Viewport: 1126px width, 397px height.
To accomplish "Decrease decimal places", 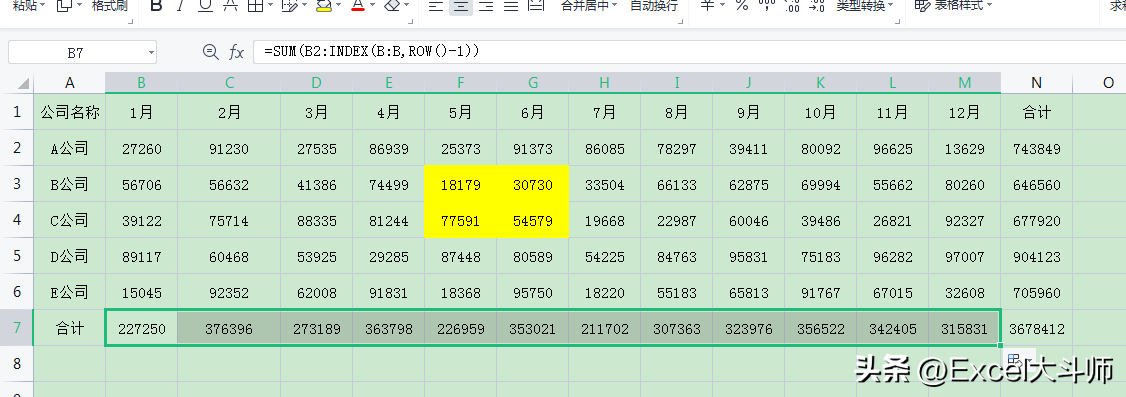I will tap(816, 6).
